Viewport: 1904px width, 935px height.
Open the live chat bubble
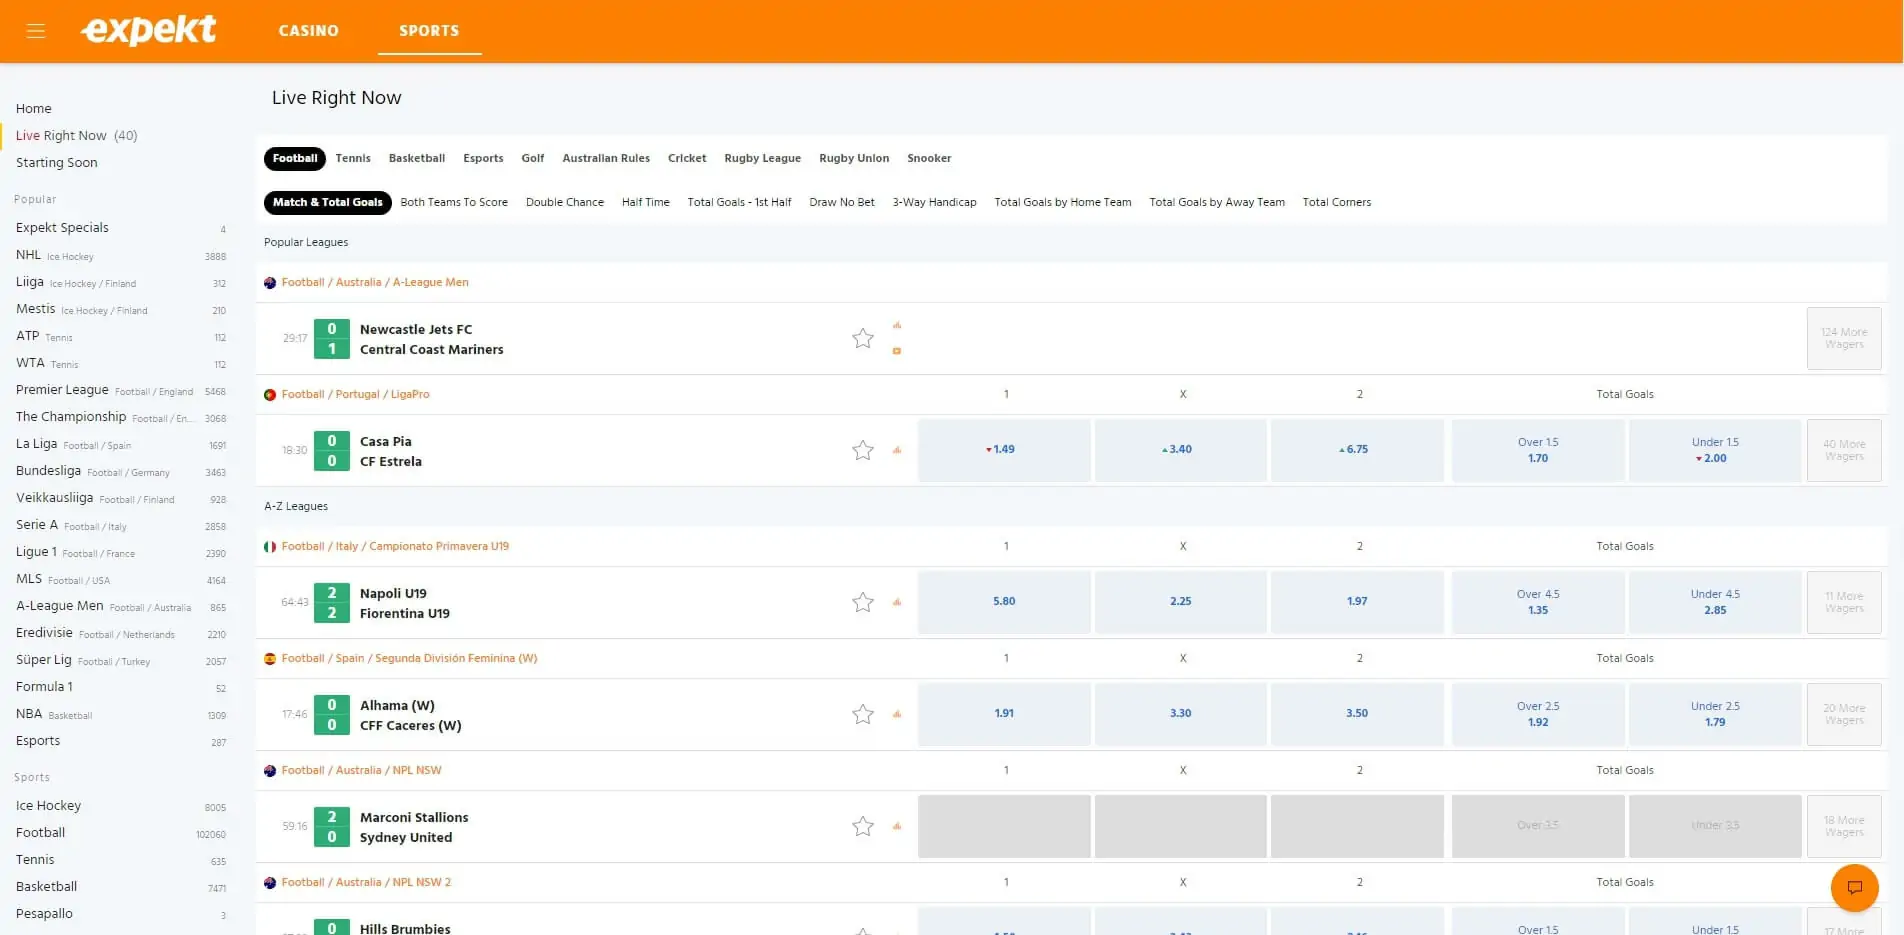point(1853,887)
